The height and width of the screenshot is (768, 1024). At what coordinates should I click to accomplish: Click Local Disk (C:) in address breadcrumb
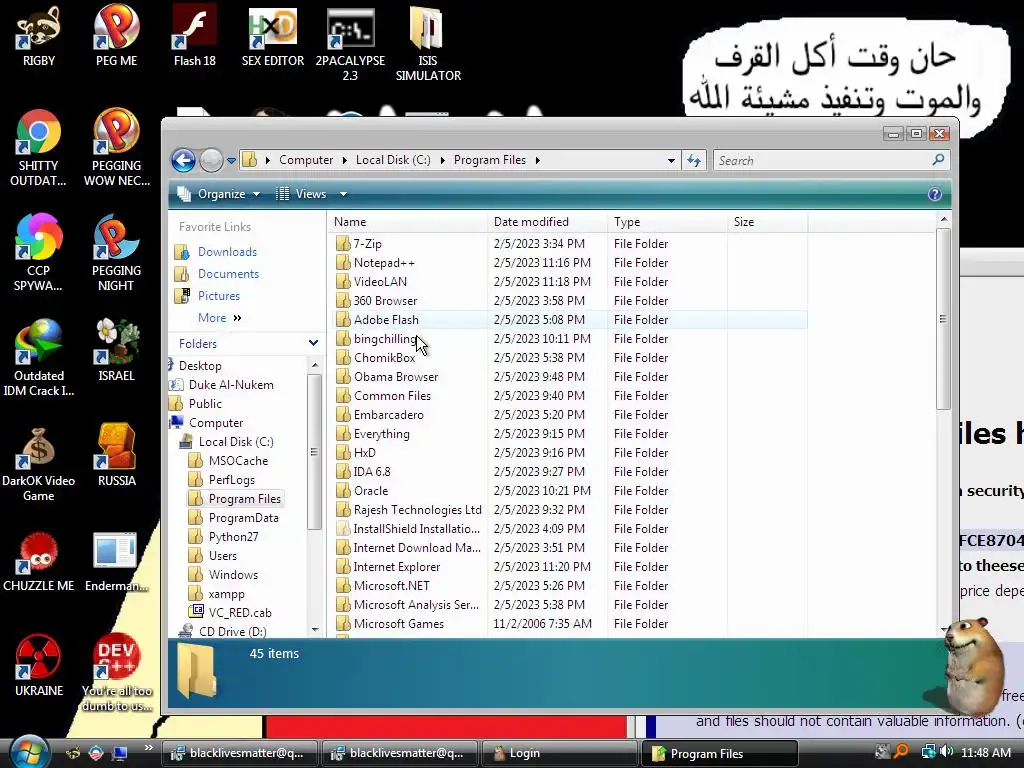click(393, 160)
